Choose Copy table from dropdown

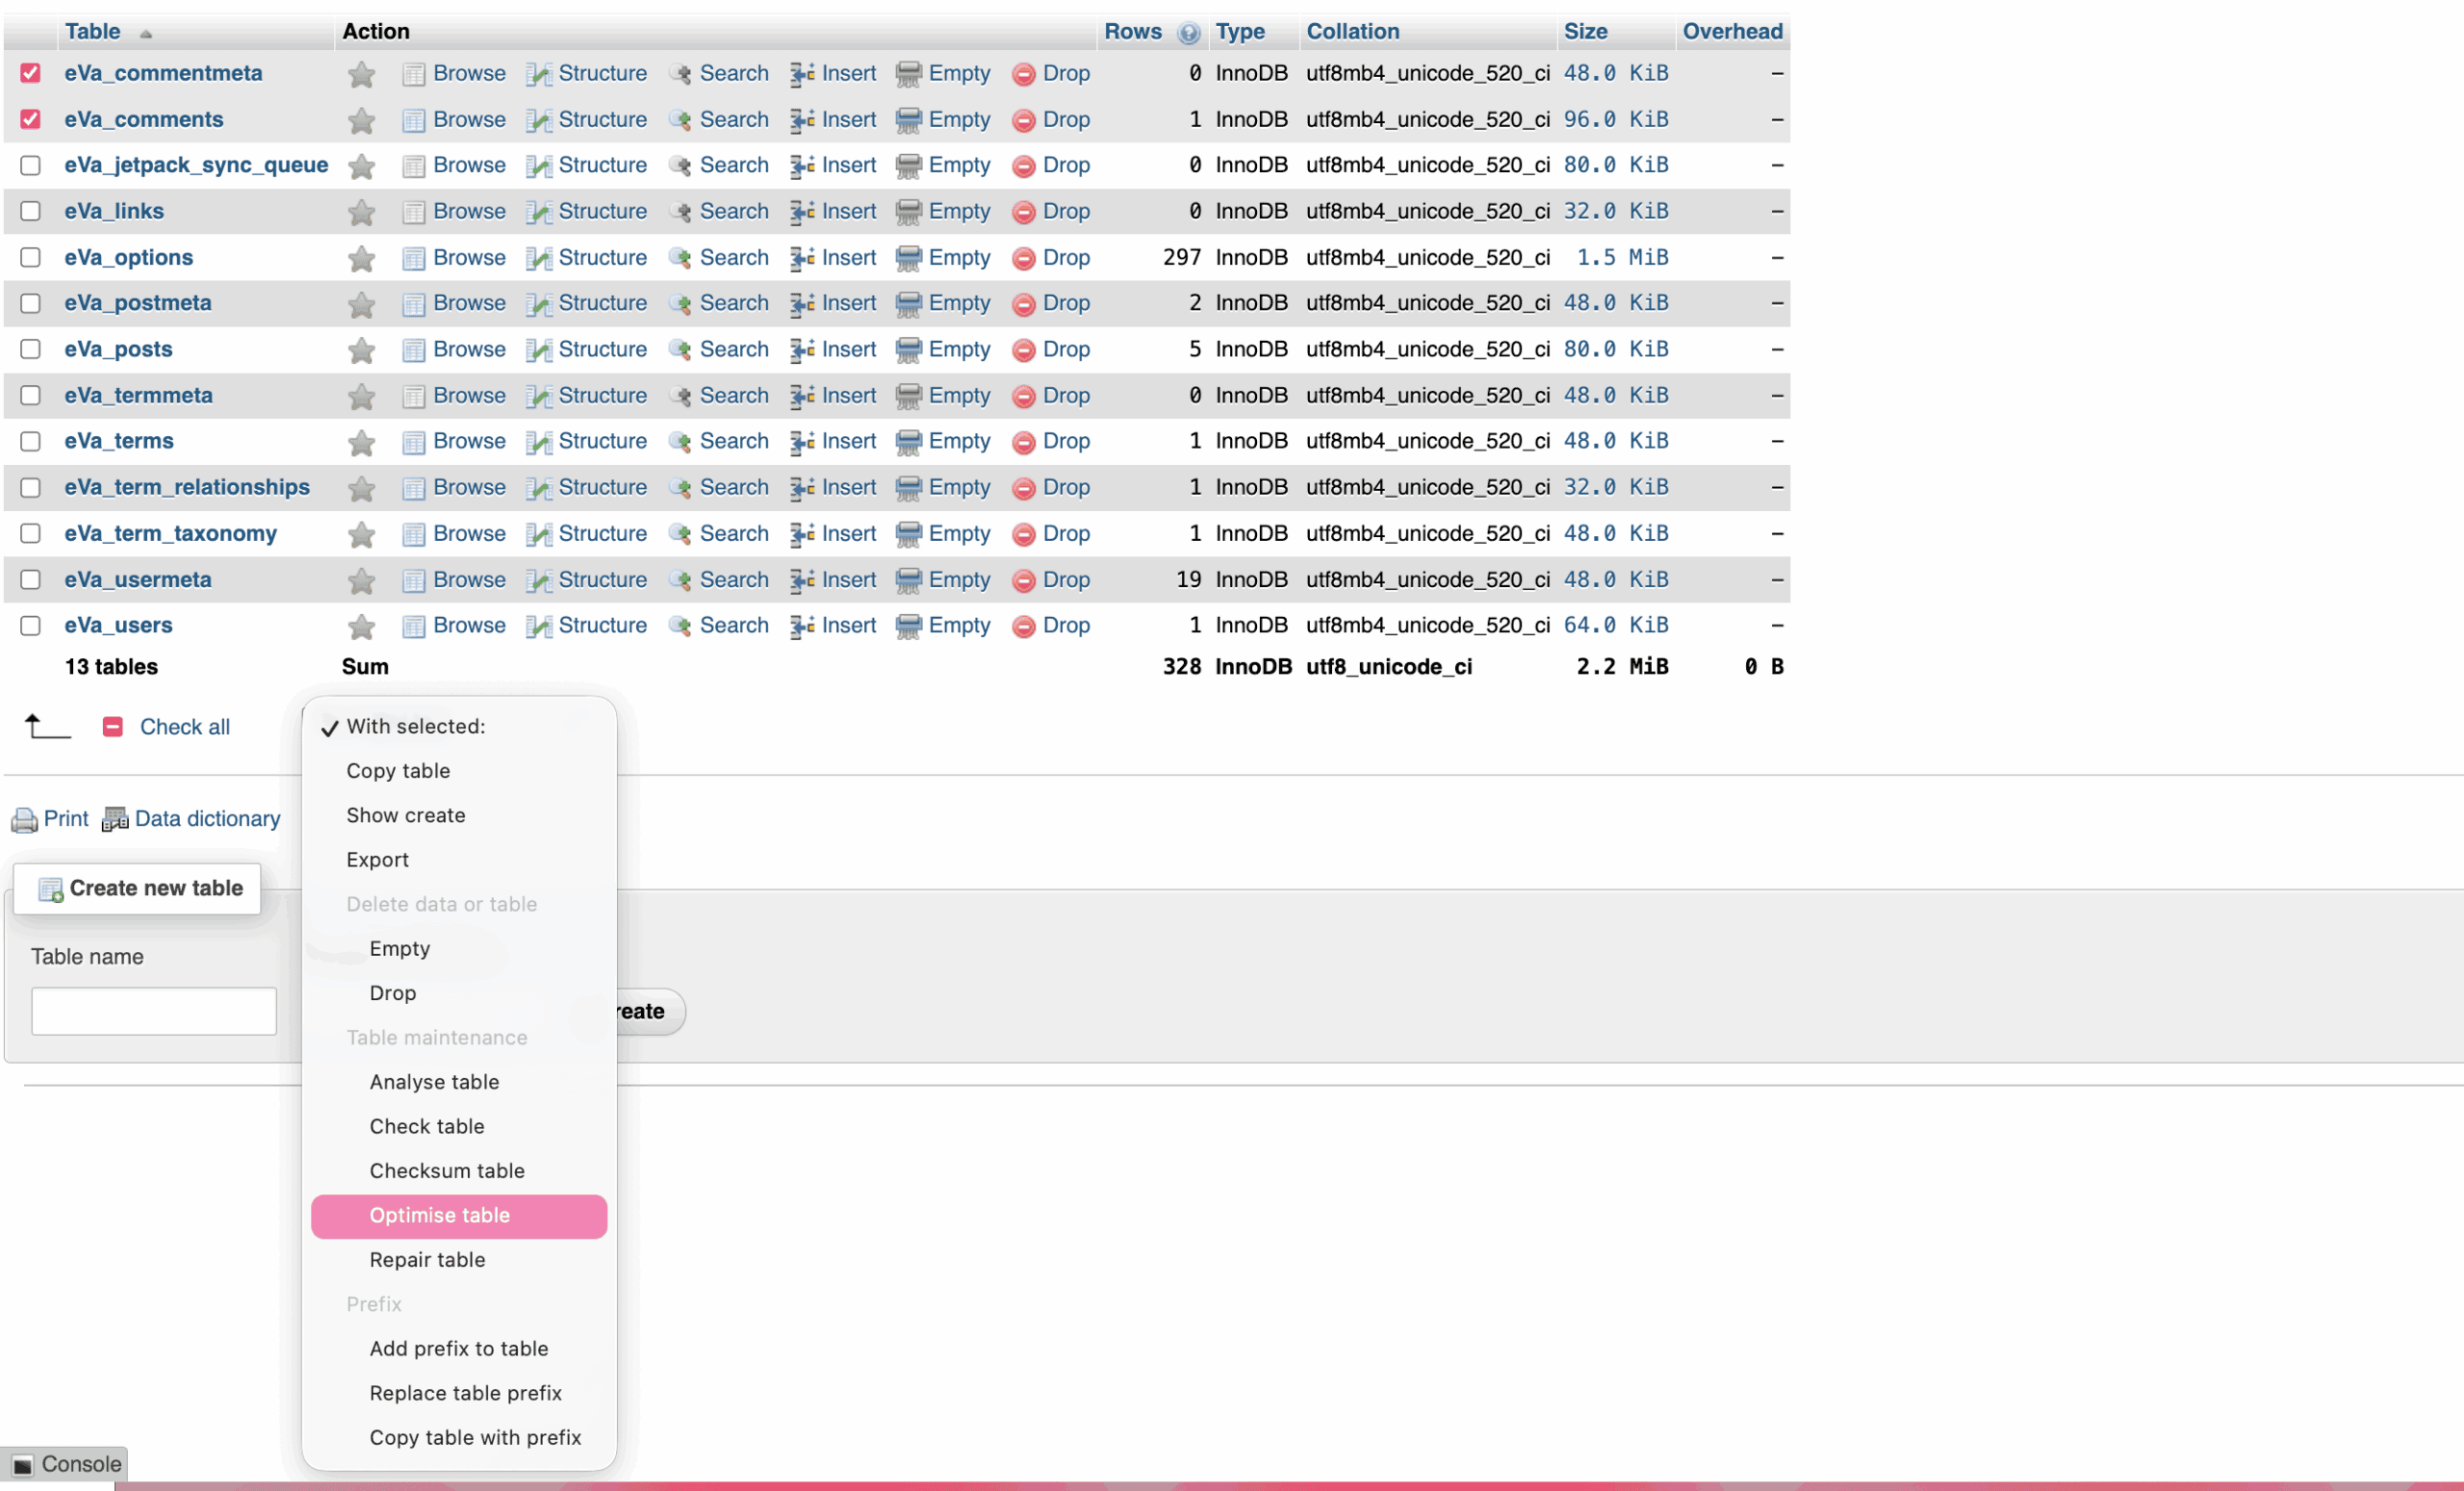[459, 771]
